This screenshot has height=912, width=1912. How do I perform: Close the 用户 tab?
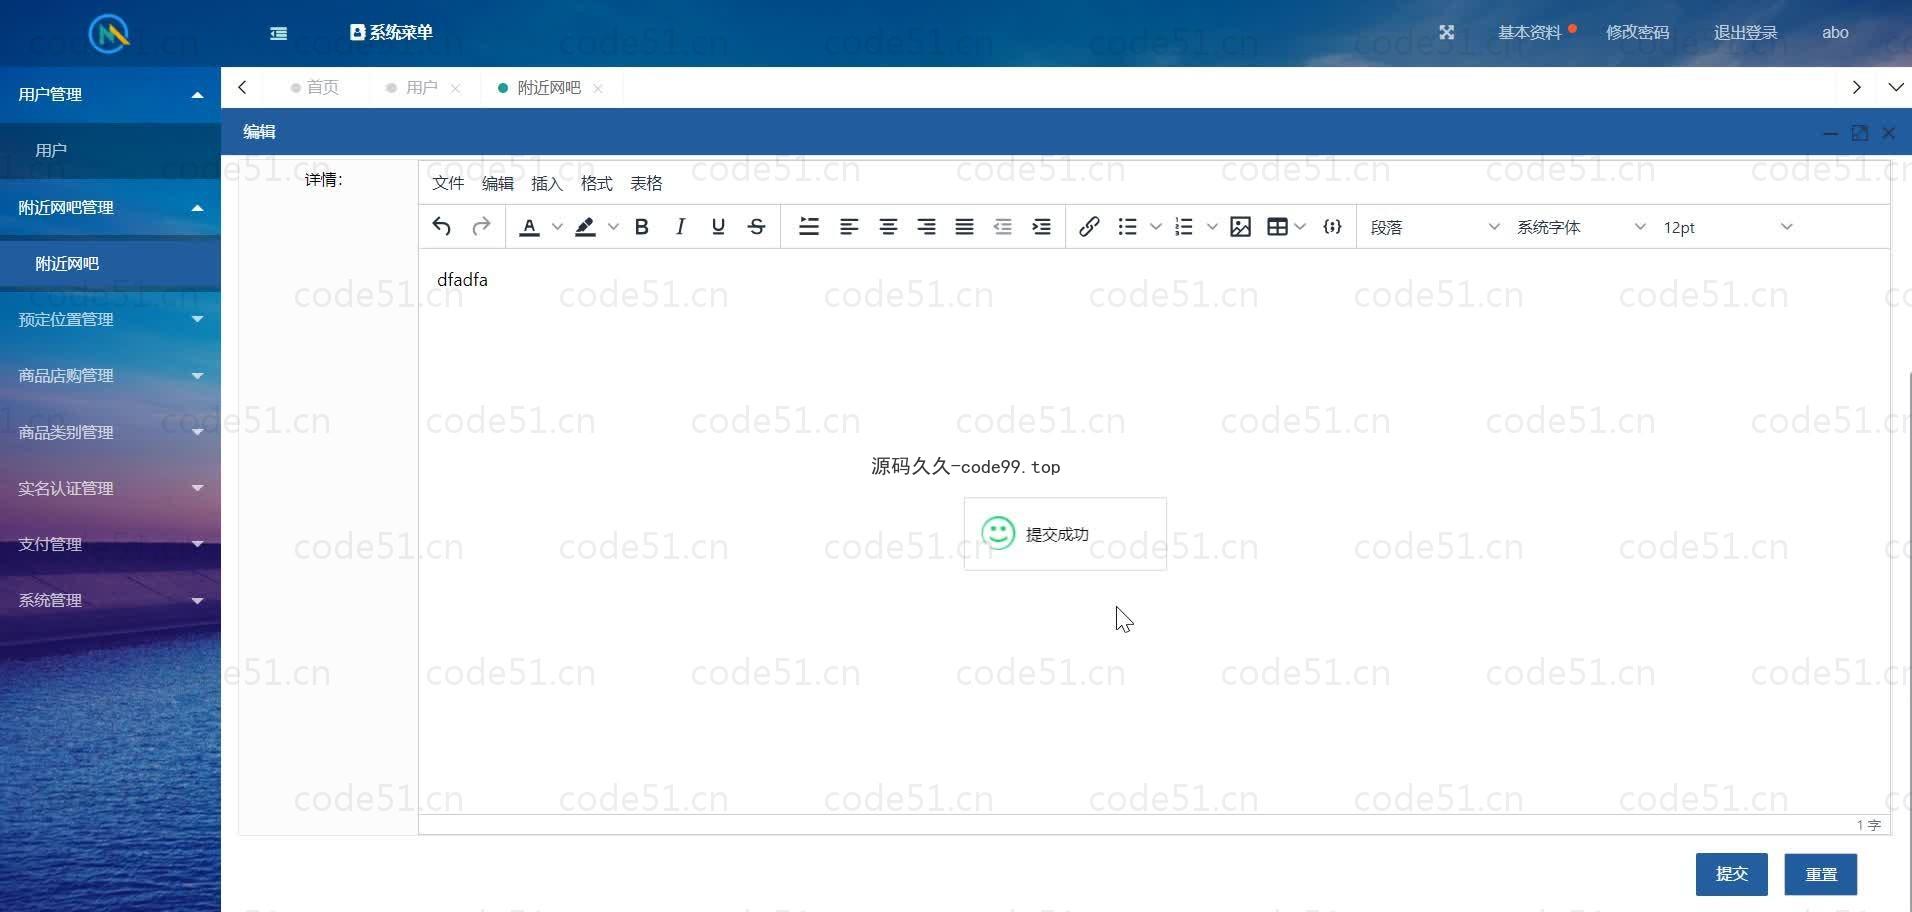click(x=456, y=88)
